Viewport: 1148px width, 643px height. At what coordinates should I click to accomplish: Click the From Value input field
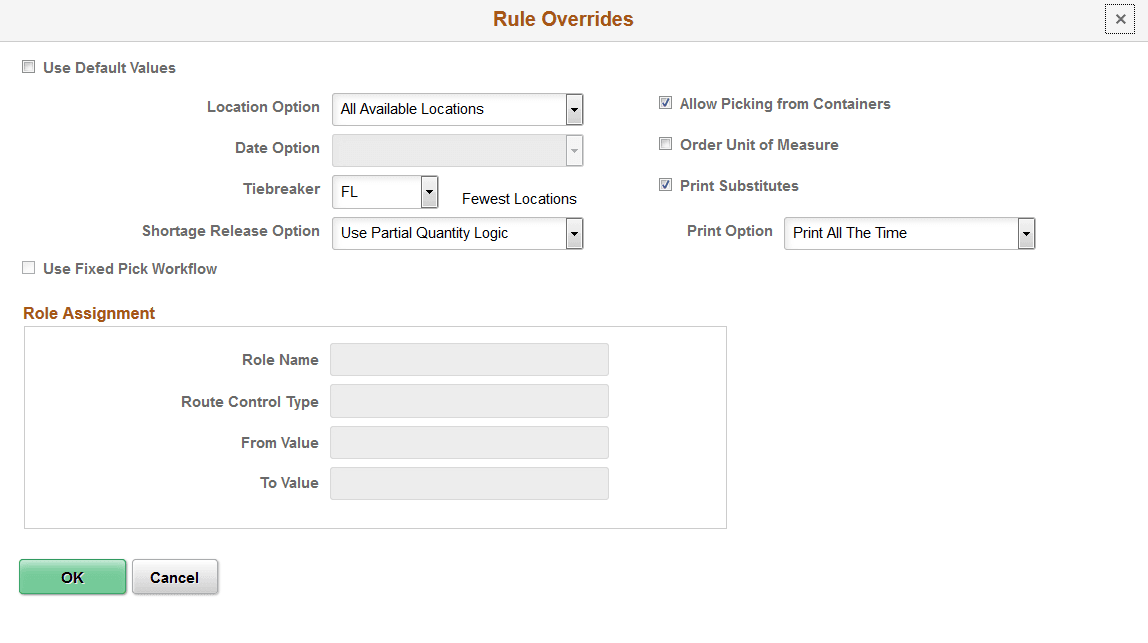(469, 442)
